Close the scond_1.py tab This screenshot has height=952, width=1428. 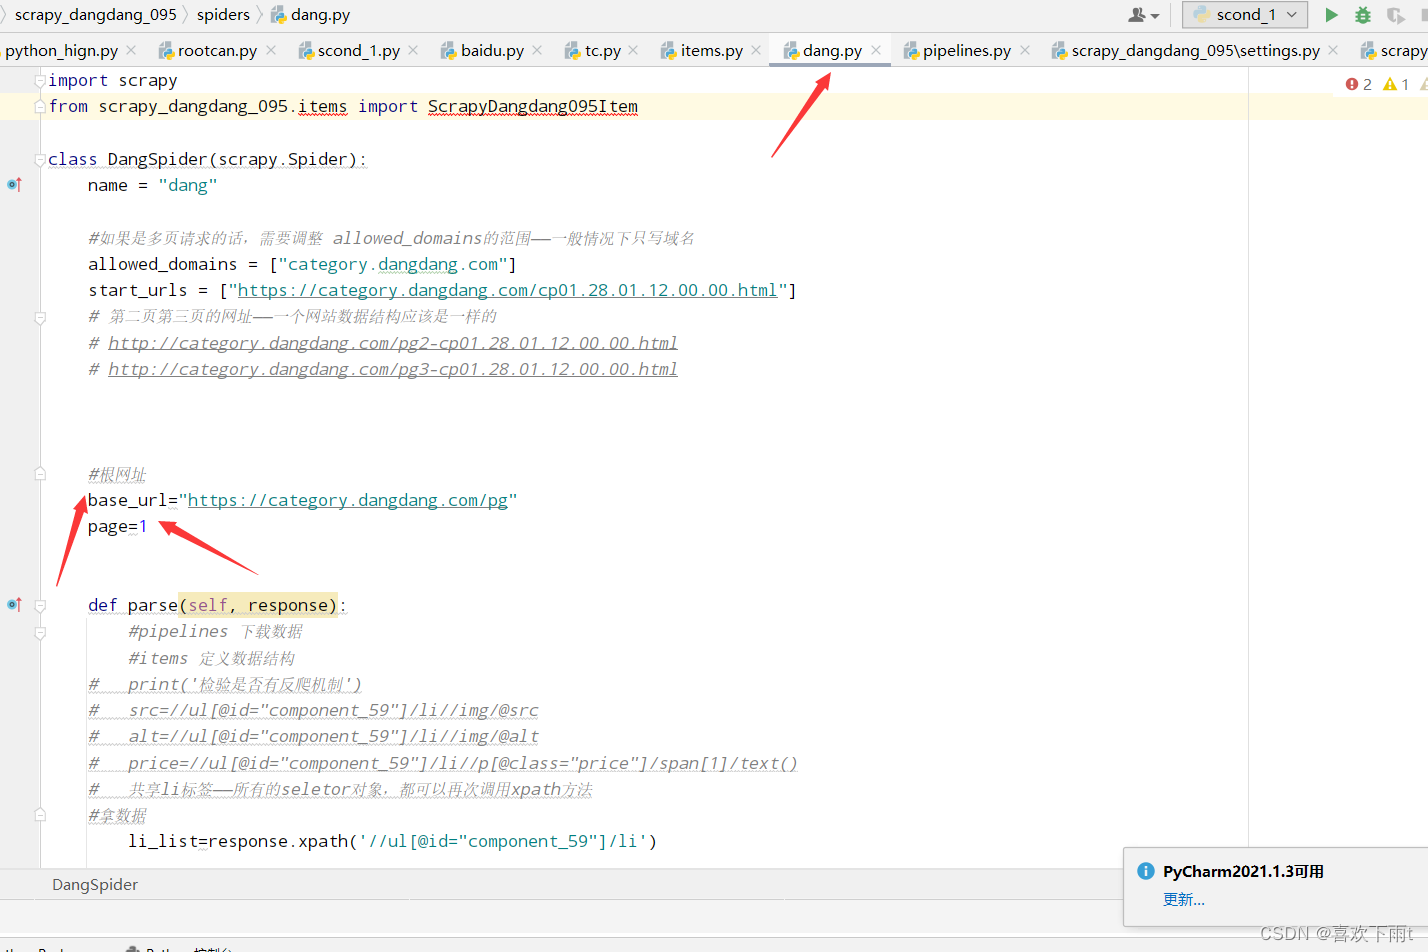click(x=414, y=50)
